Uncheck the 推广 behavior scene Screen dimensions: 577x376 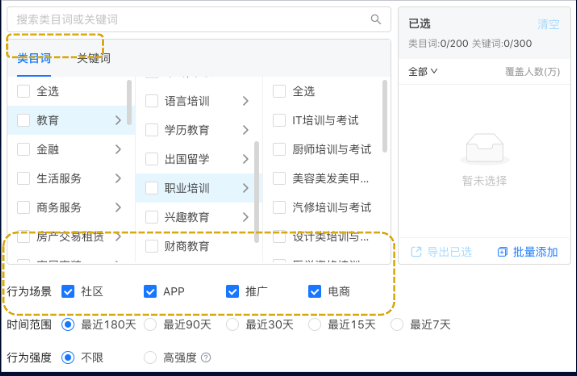pyautogui.click(x=232, y=291)
